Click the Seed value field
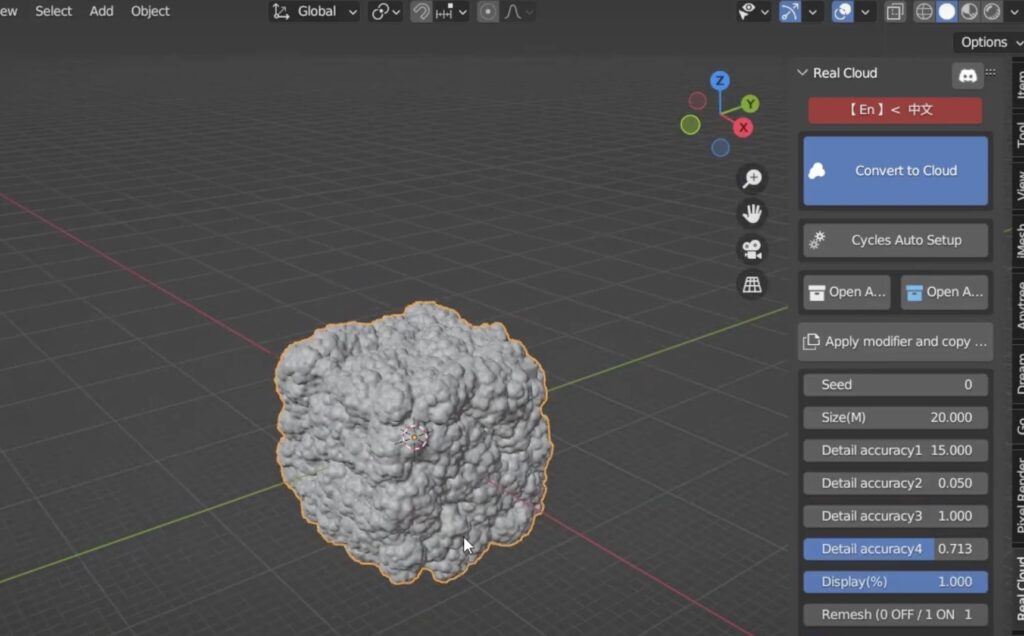Viewport: 1024px width, 636px height. coord(895,385)
